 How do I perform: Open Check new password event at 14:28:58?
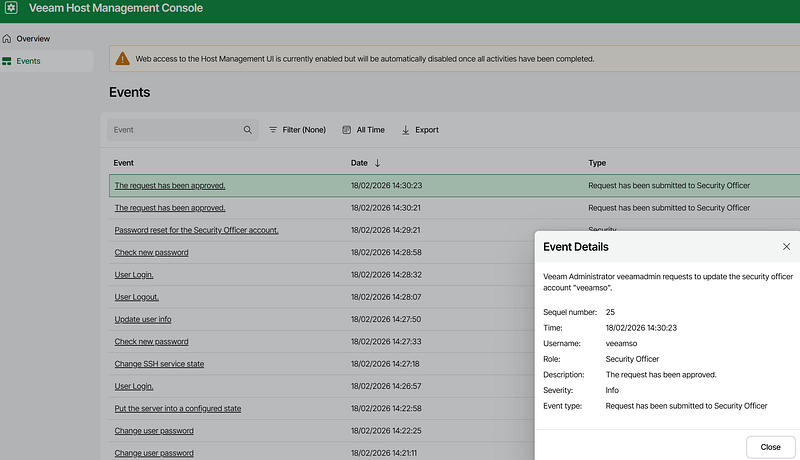tap(151, 252)
